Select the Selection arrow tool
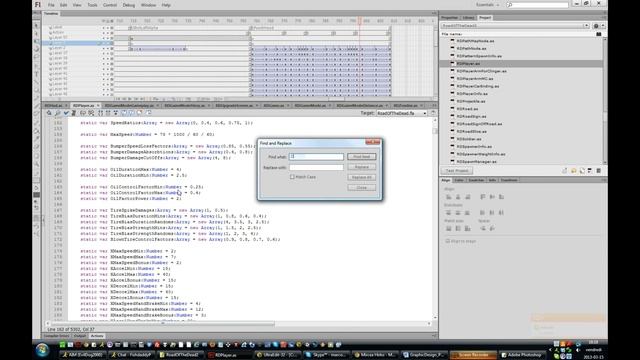640x360 pixels. [x=37, y=25]
